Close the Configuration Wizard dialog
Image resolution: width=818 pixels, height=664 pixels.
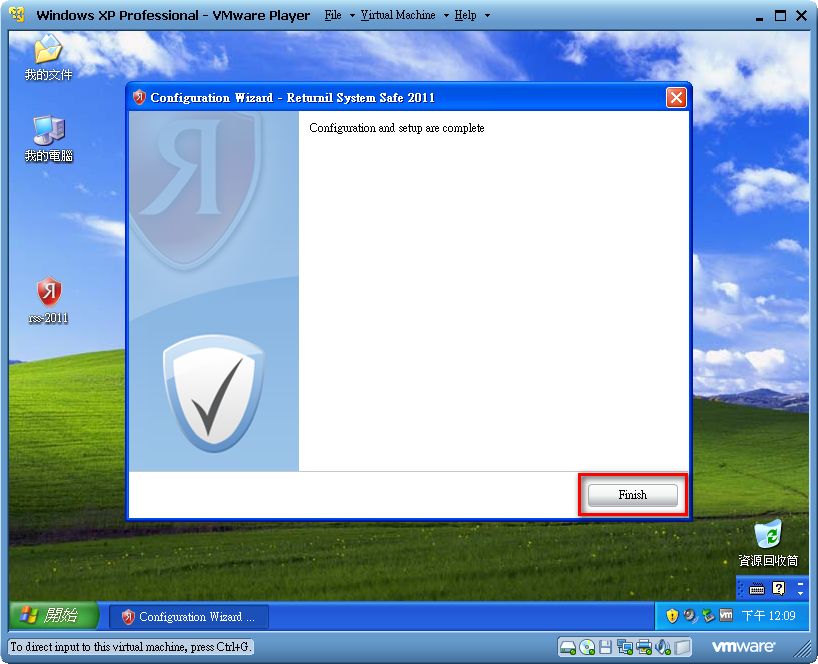(676, 98)
